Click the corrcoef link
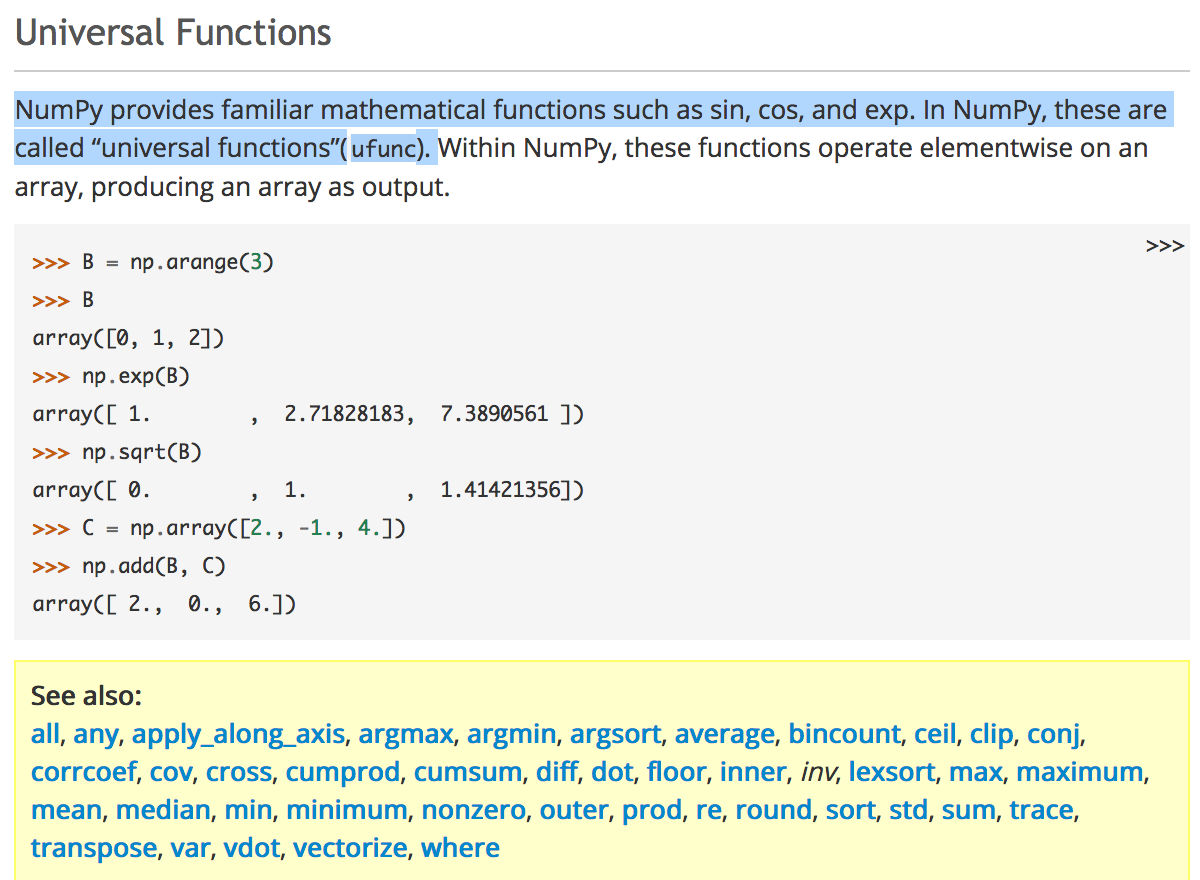The width and height of the screenshot is (1200, 880). (83, 772)
